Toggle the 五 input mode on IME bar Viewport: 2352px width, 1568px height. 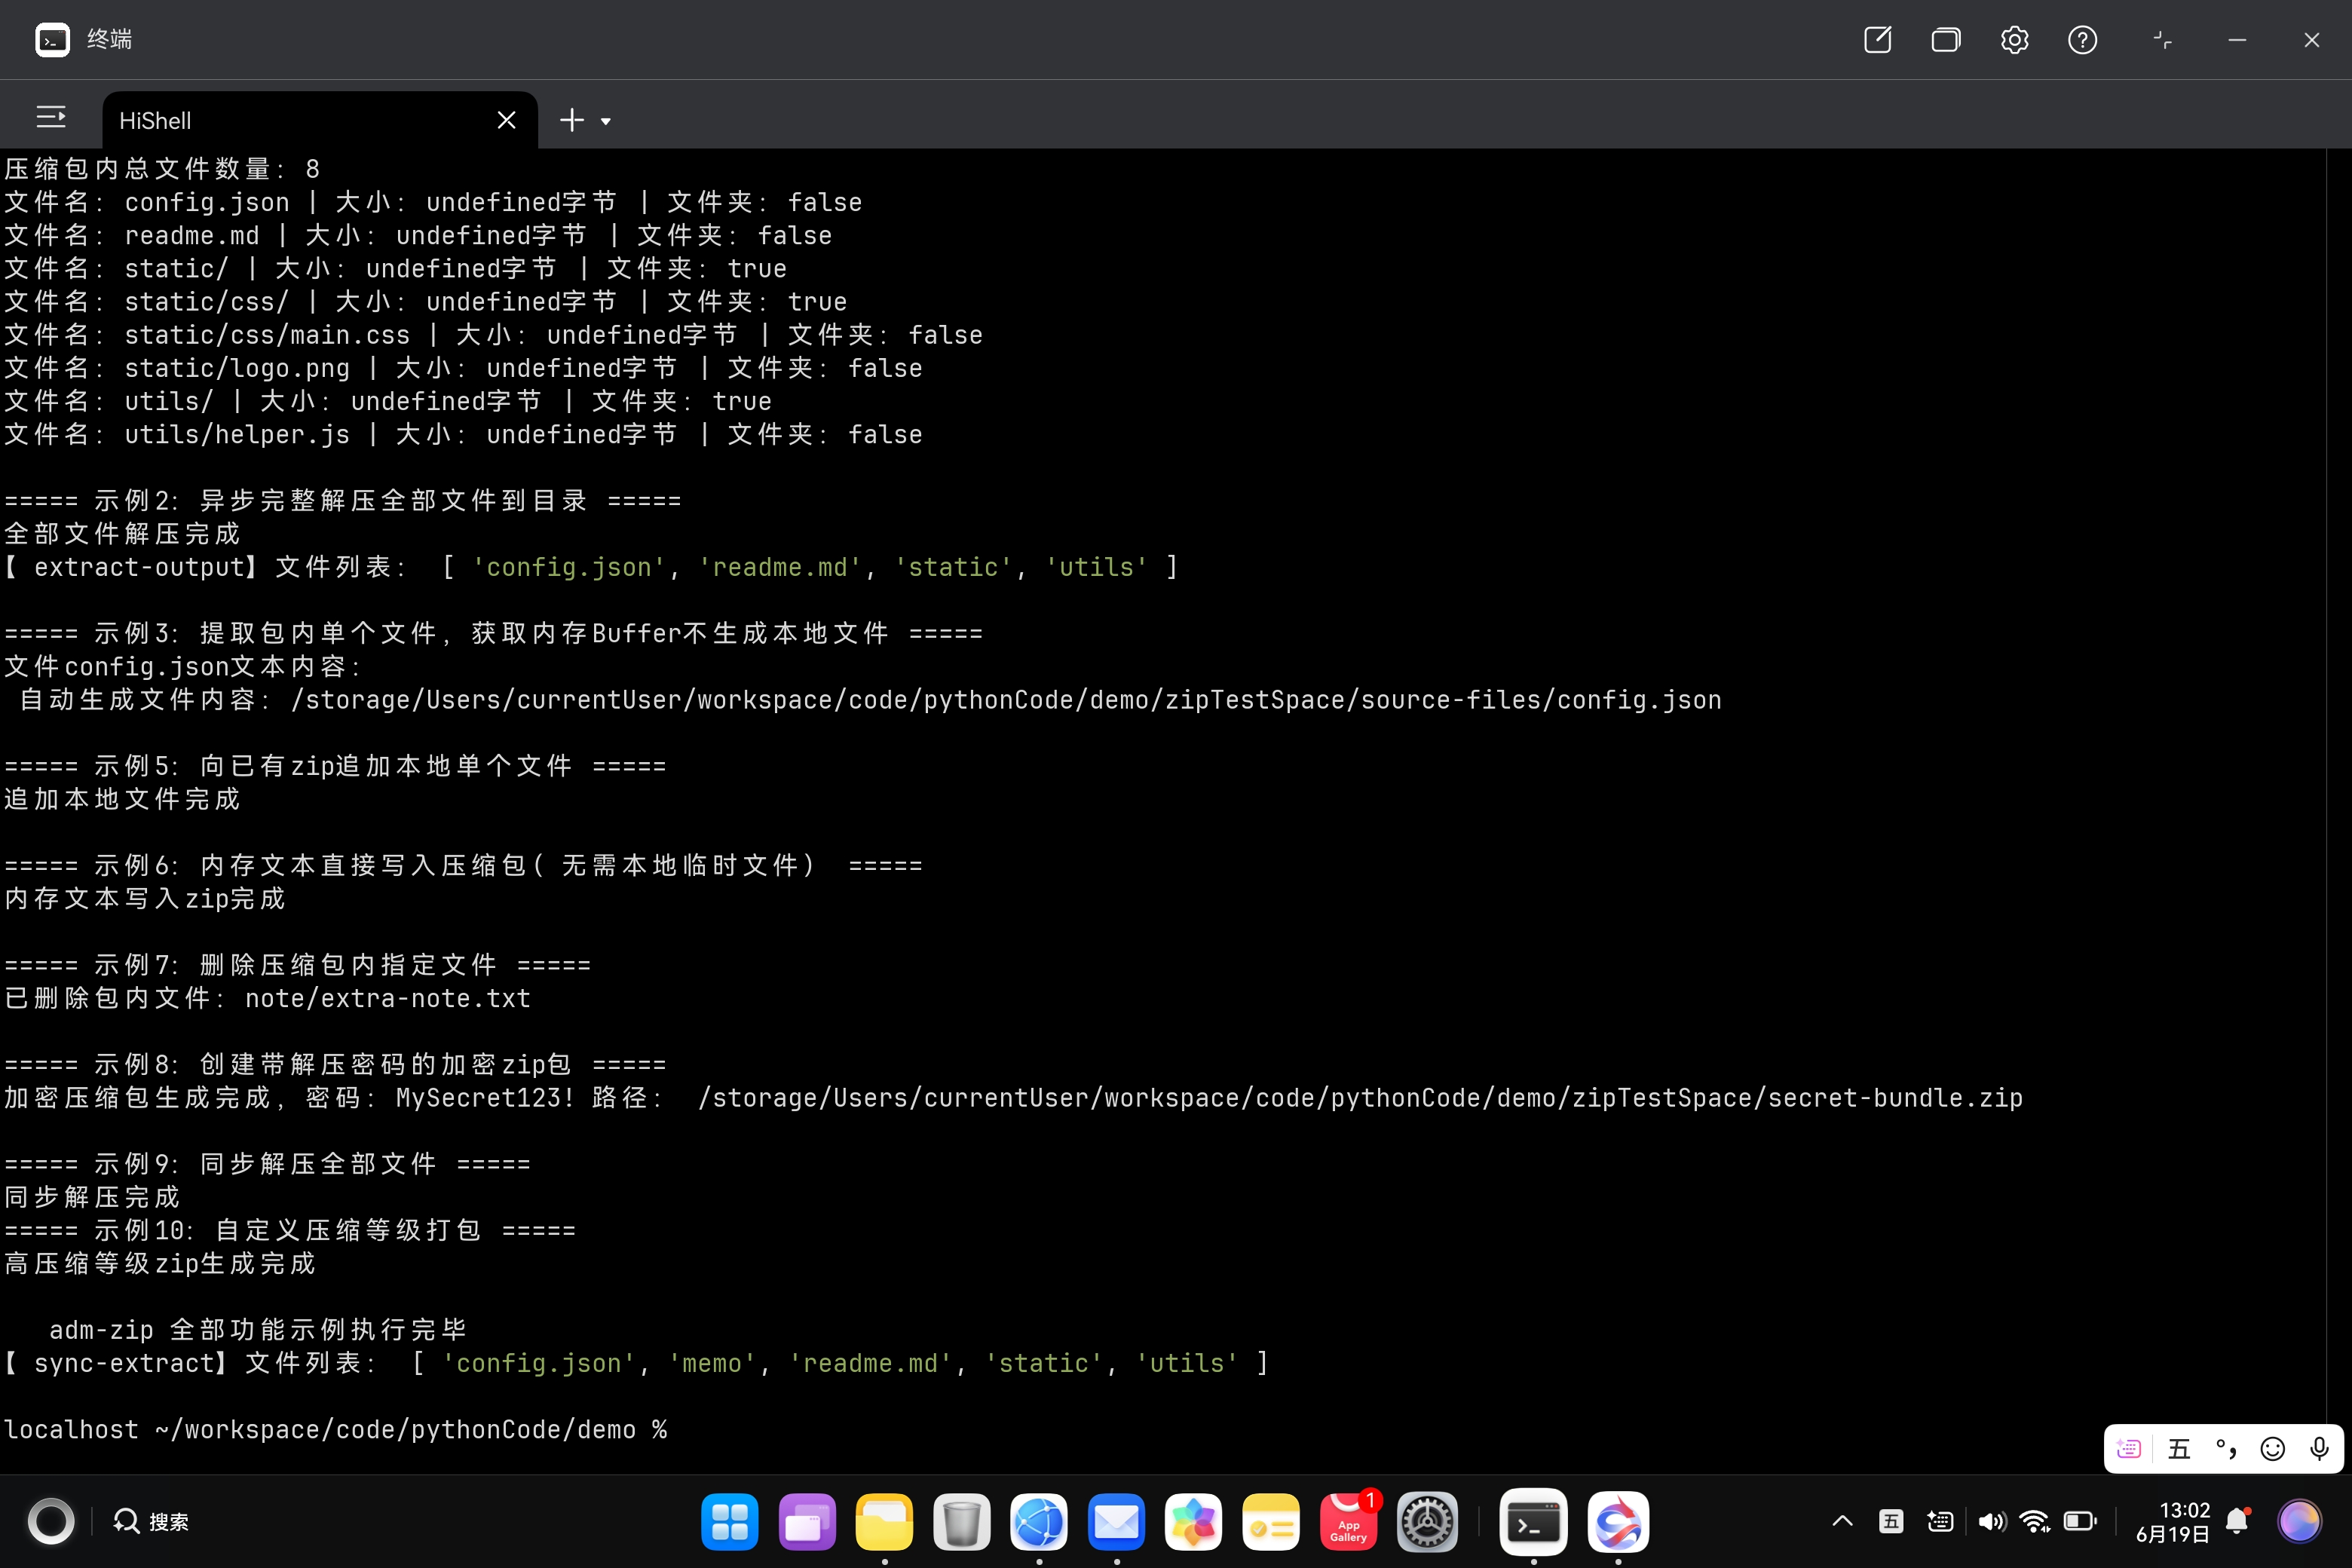coord(2178,1448)
